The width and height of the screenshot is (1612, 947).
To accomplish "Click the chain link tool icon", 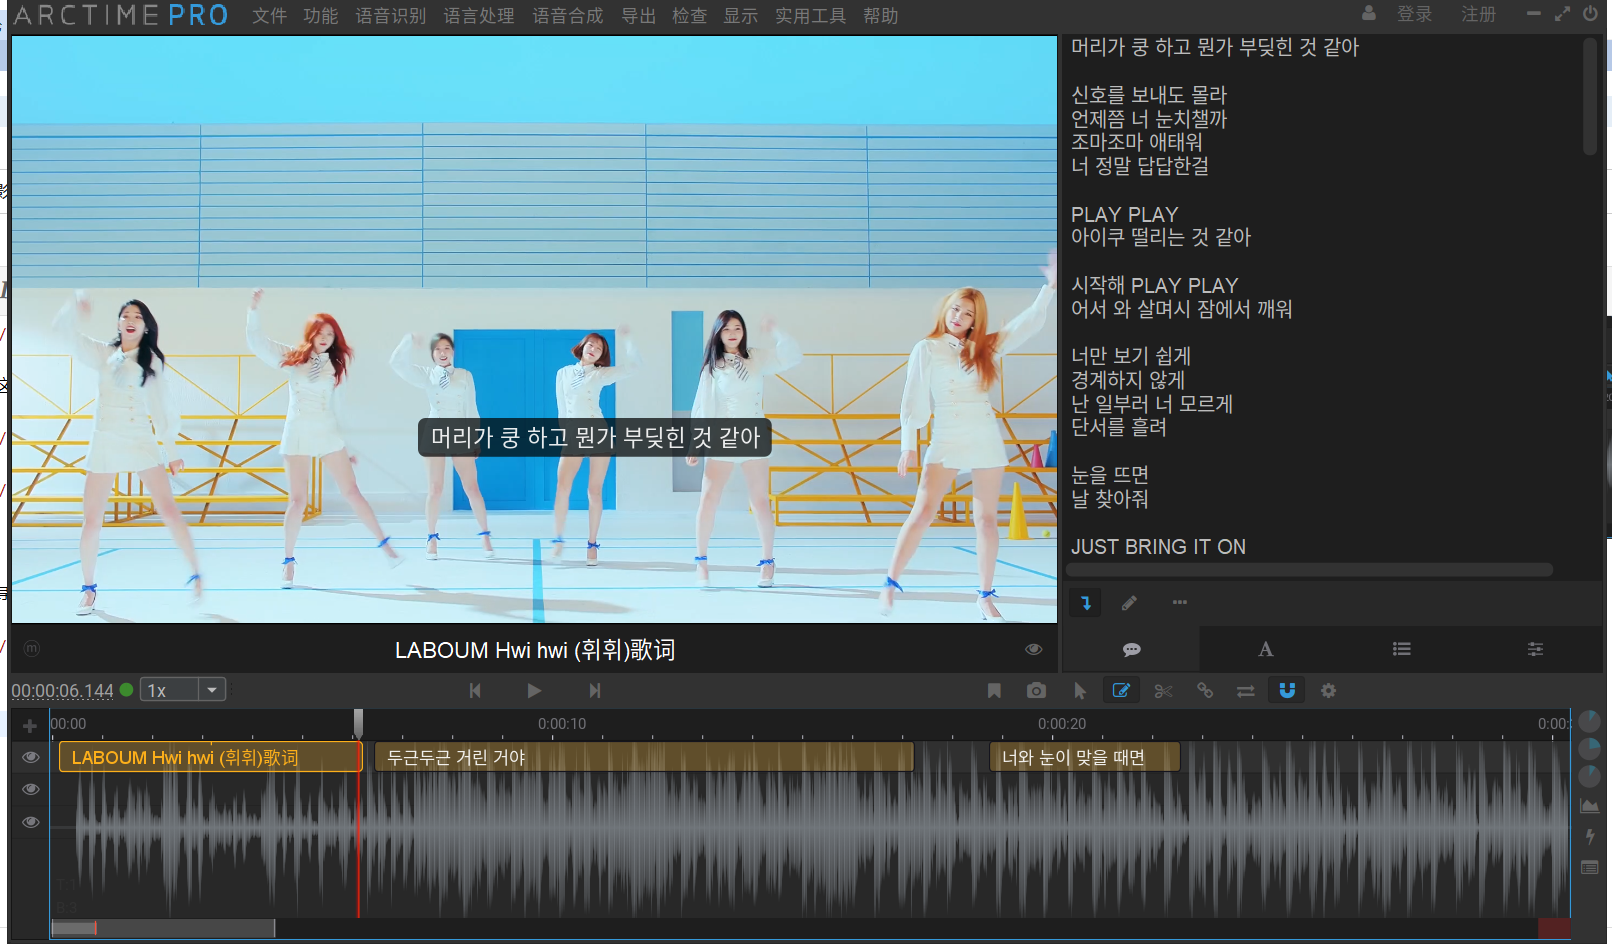I will coord(1205,691).
